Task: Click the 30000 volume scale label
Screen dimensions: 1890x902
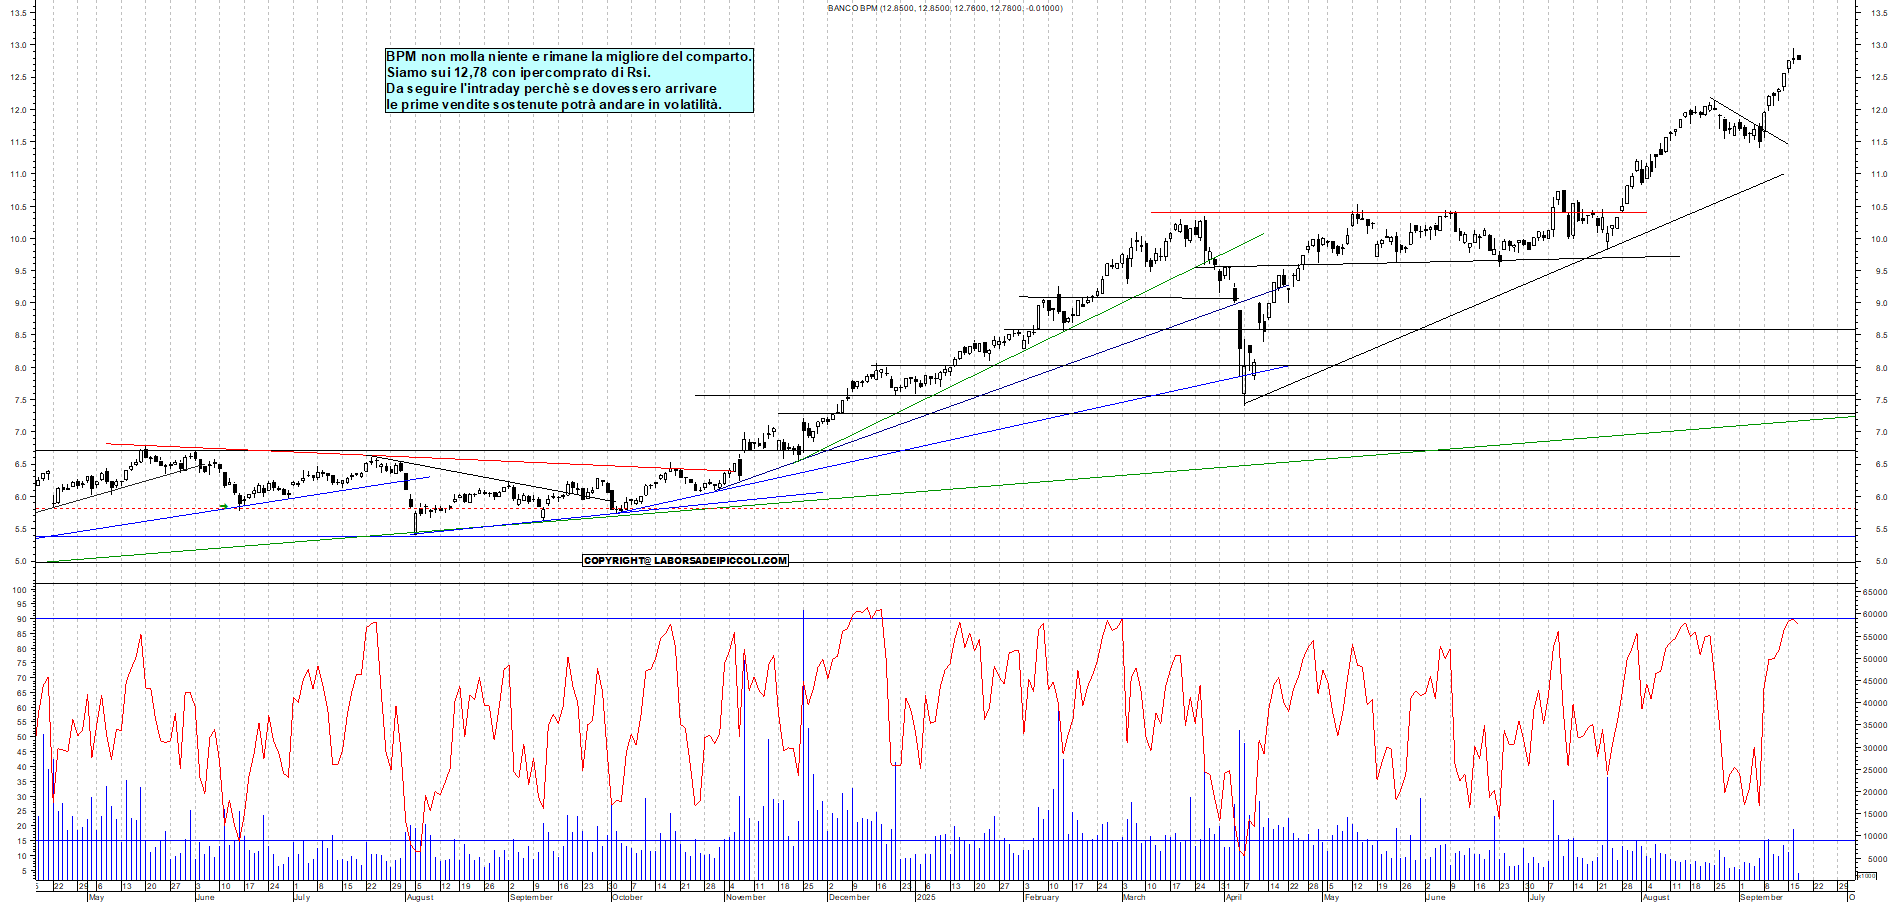Action: point(1875,748)
